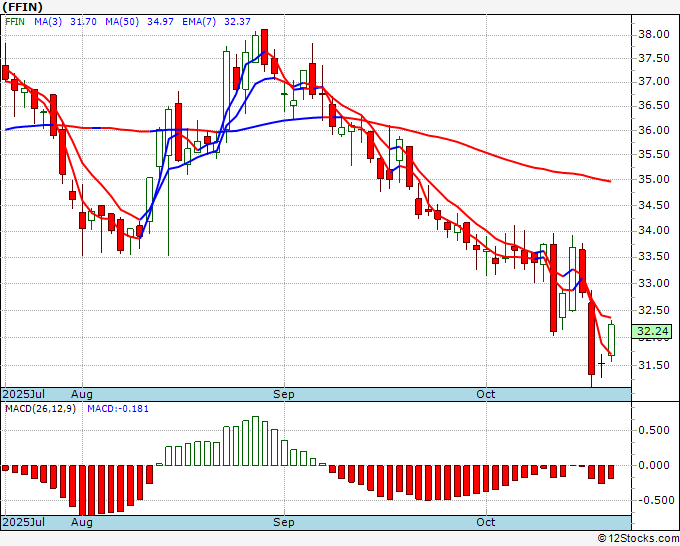Click the 34.00 price axis label
The height and width of the screenshot is (546, 680).
tap(654, 230)
